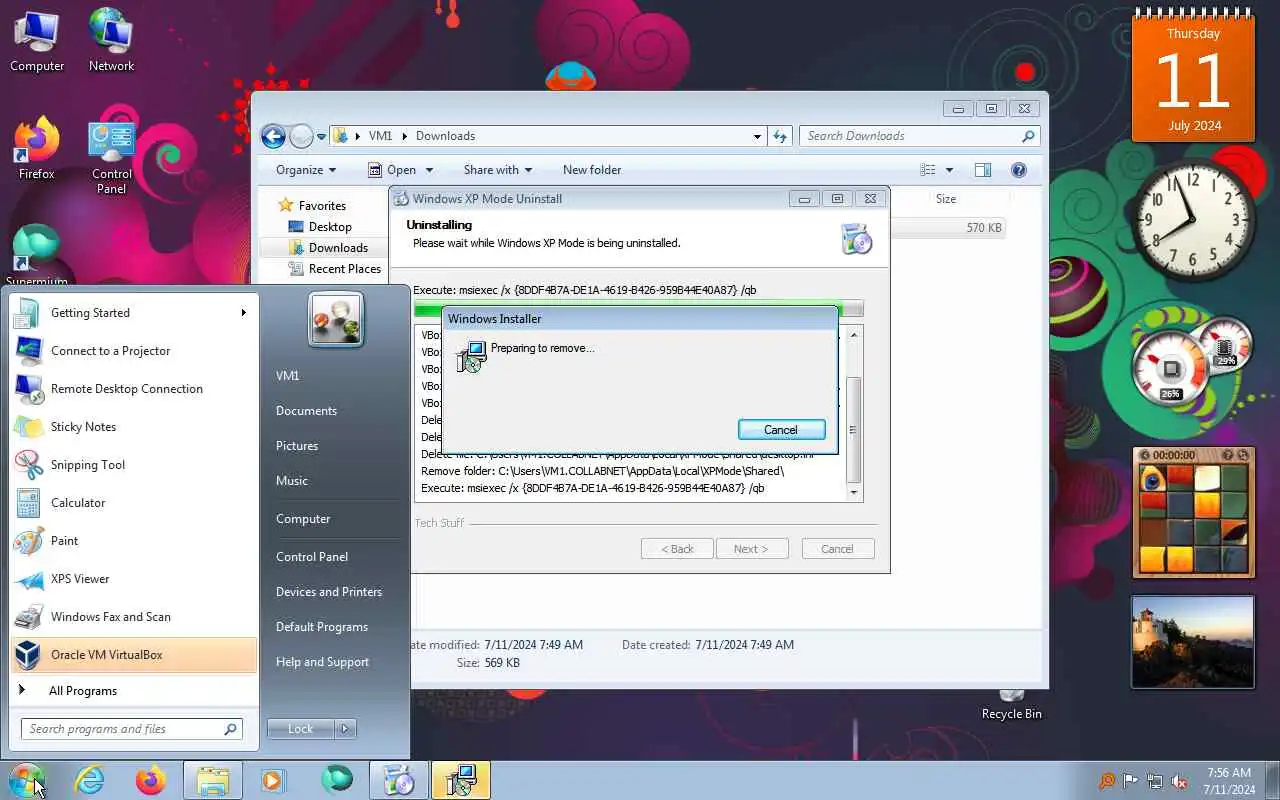Click the orange magnifier tray icon
The width and height of the screenshot is (1280, 800).
pyautogui.click(x=1106, y=781)
